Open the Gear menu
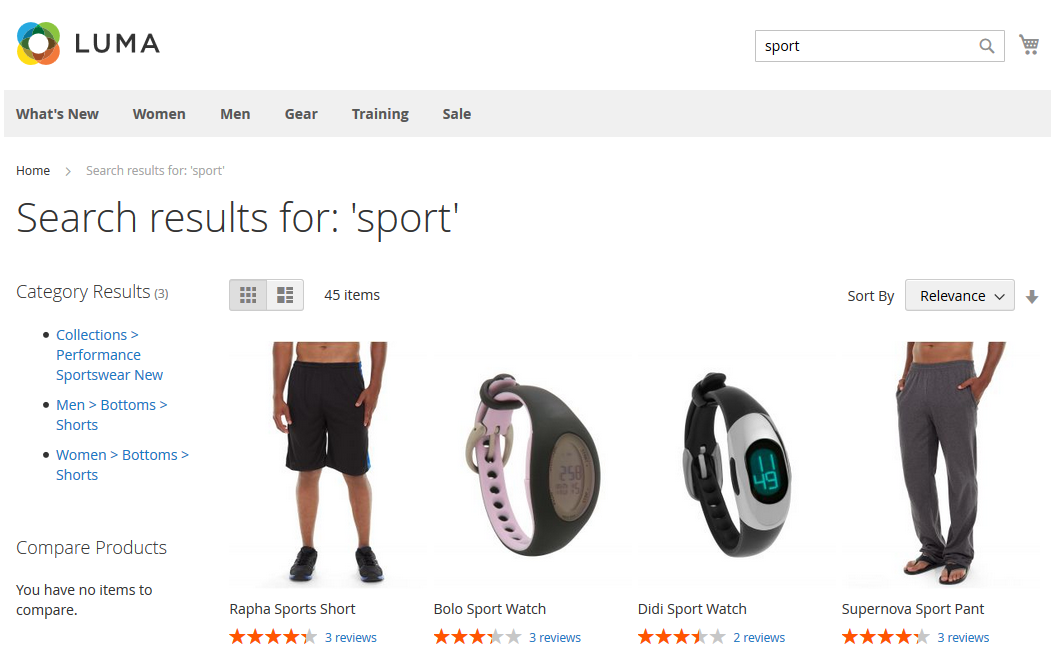This screenshot has height=654, width=1056. click(301, 114)
